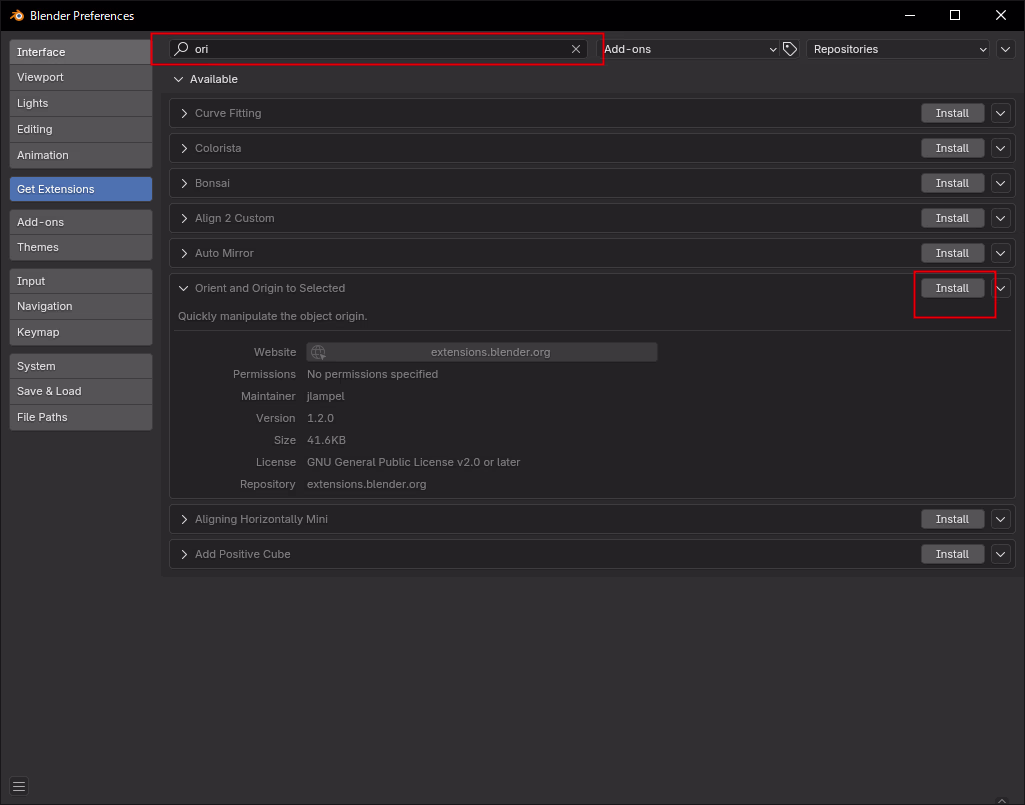Open extension settings dropdown arrow top right
Screen dimensions: 1025x805
[x=1005, y=49]
